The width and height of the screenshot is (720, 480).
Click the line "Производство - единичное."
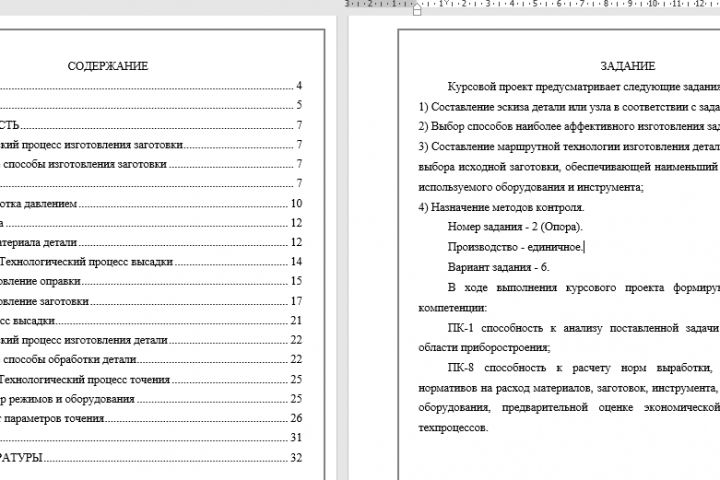point(516,247)
